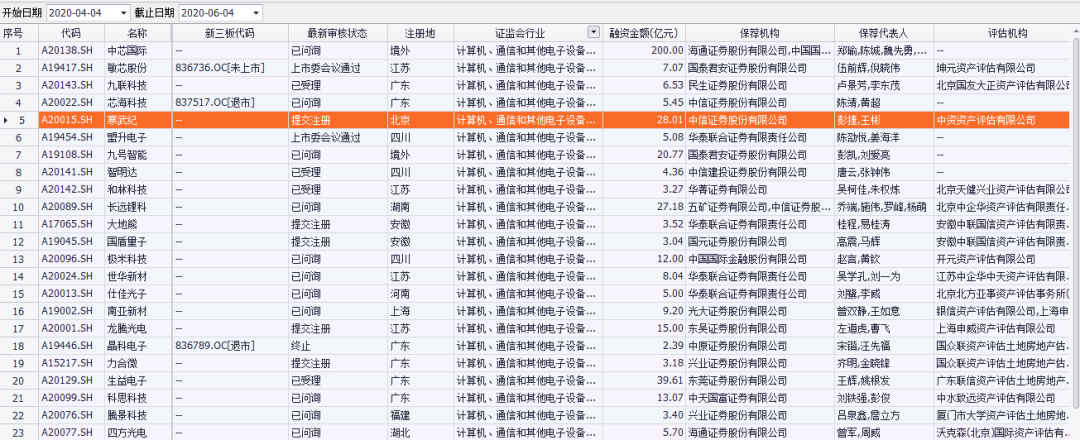Select the 世华新材 name cell

tap(138, 275)
